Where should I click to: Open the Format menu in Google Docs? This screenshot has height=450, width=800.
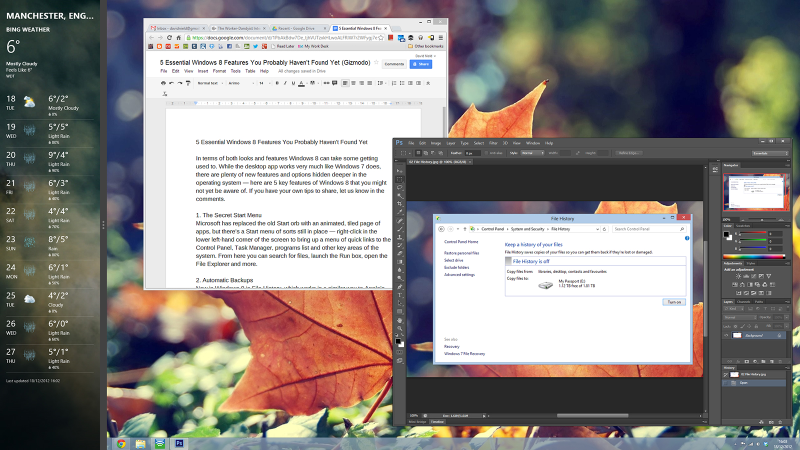coord(219,71)
